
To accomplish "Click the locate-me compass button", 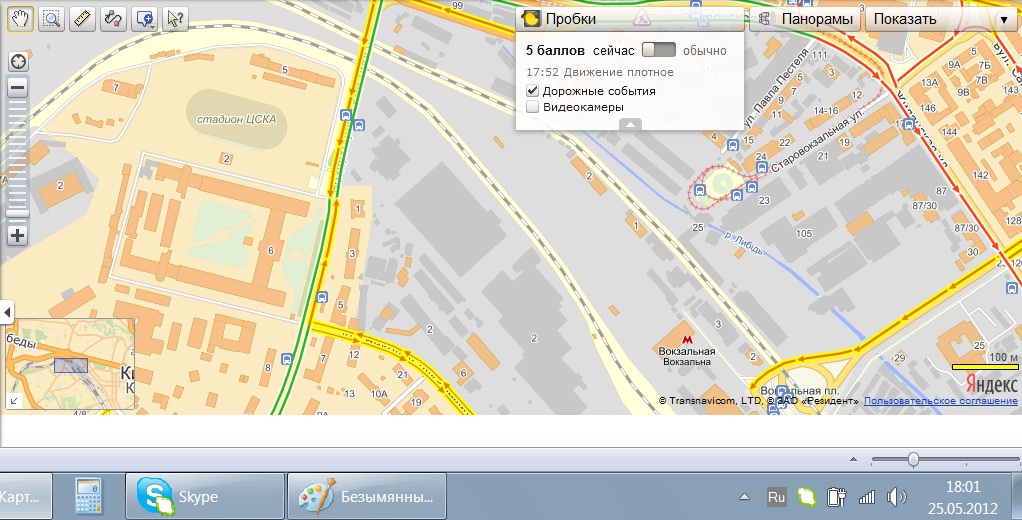I will [18, 62].
